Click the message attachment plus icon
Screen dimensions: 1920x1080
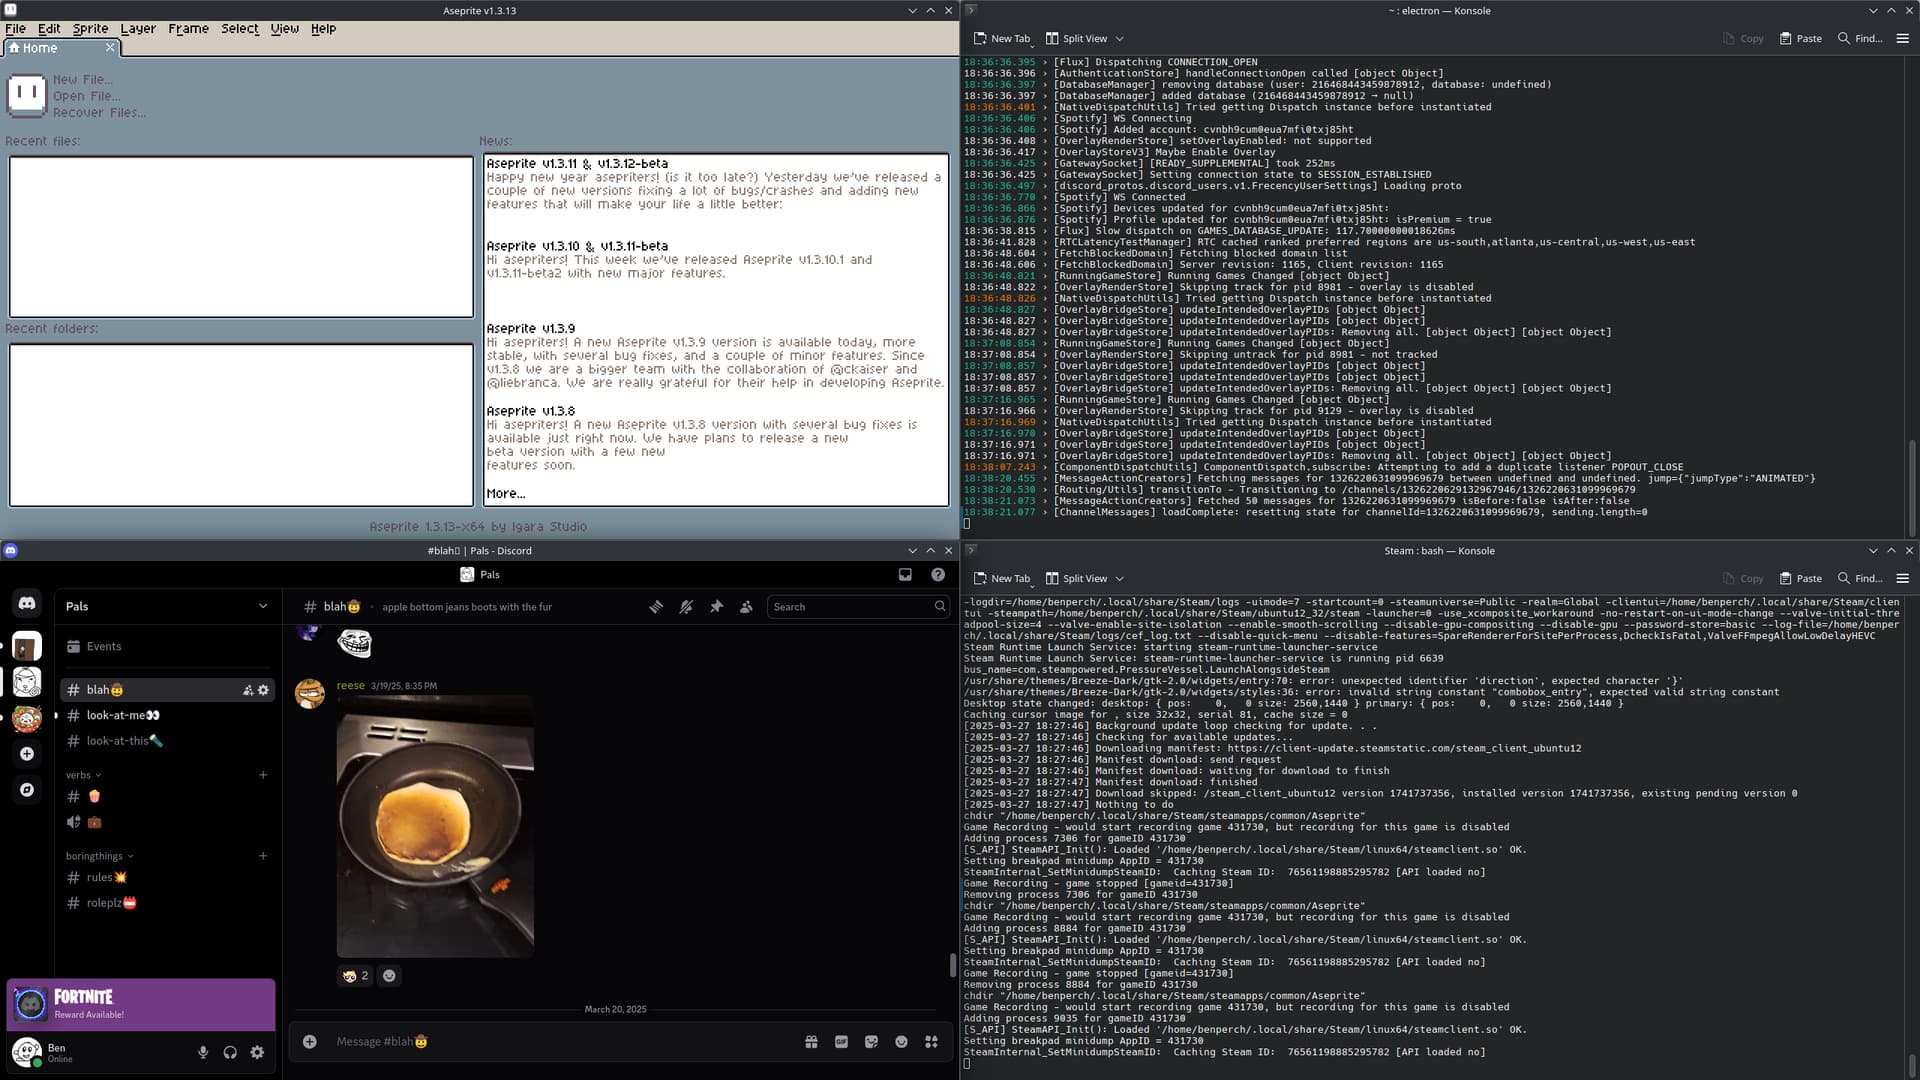click(310, 1042)
